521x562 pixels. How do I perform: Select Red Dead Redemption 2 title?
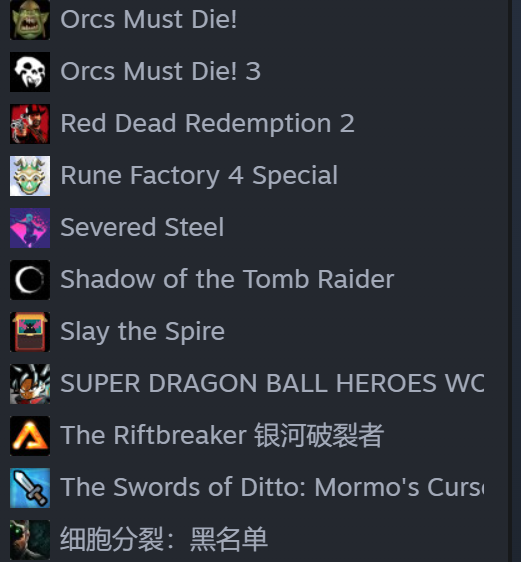[x=207, y=123]
